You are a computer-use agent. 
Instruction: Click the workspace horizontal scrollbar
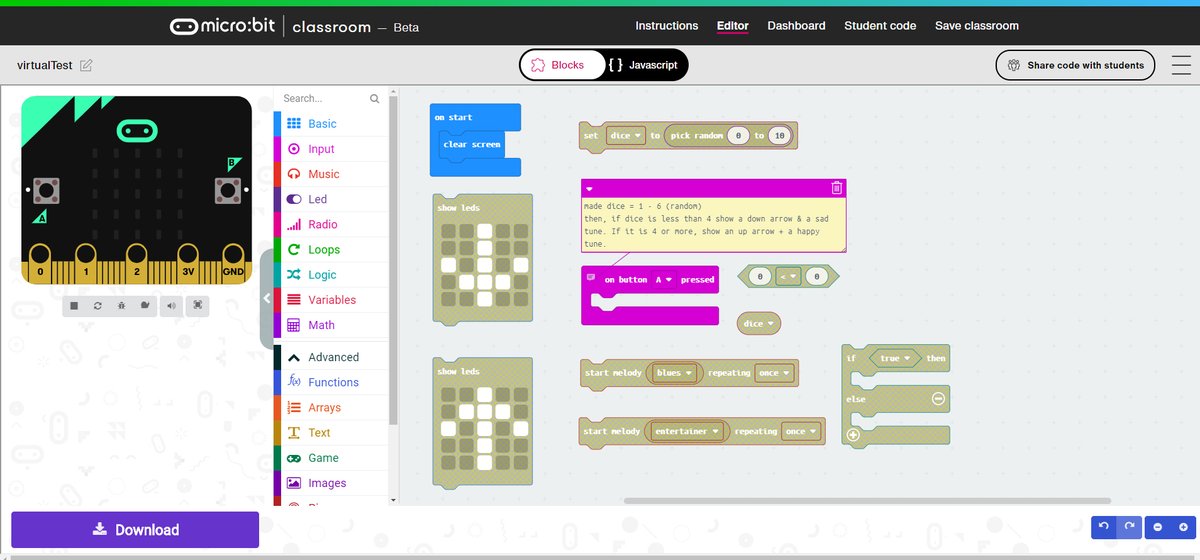coord(867,500)
